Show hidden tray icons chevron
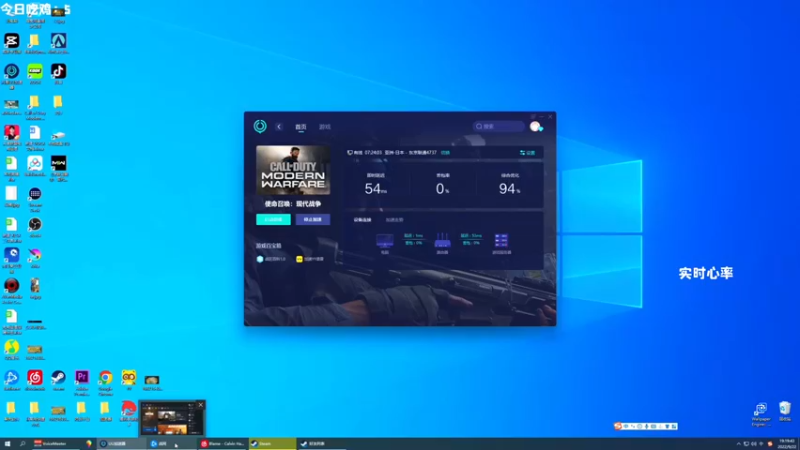The image size is (800, 450). [738, 444]
